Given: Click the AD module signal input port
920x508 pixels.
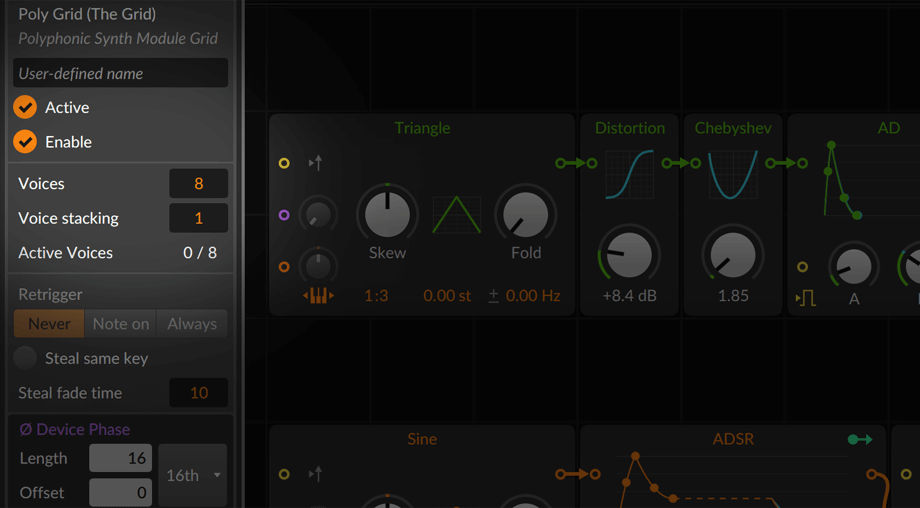Looking at the screenshot, I should (802, 163).
